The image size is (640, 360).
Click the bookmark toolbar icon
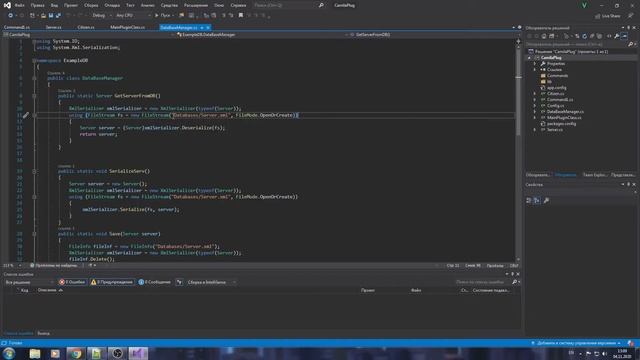coord(241,16)
